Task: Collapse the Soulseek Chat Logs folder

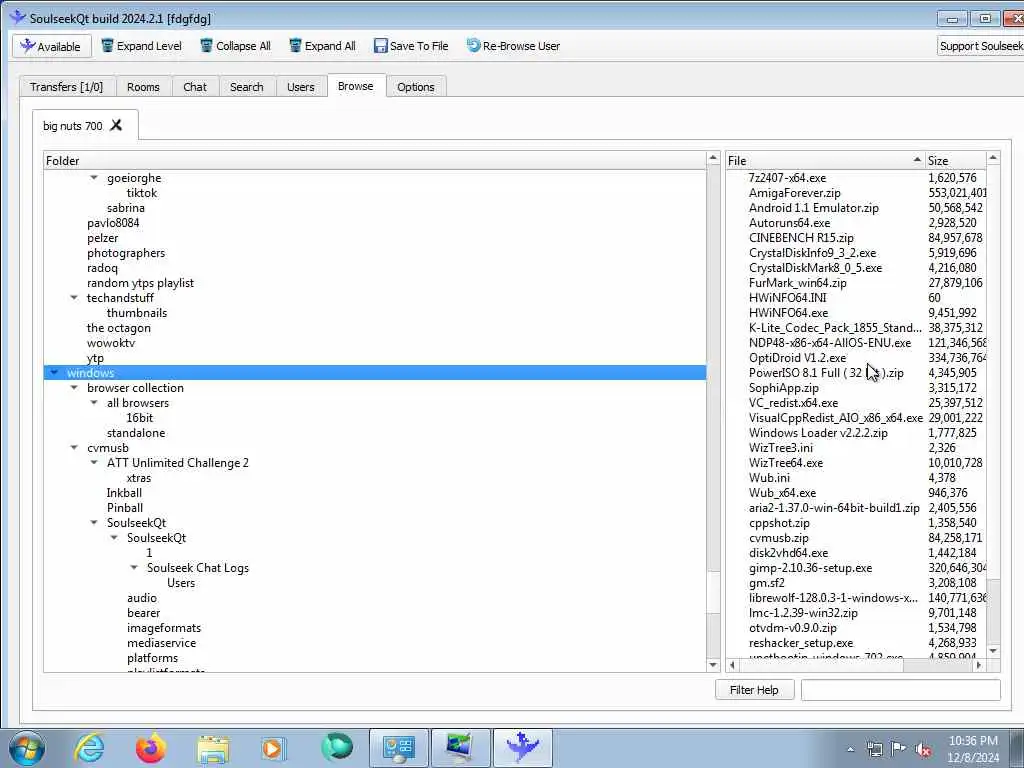Action: click(x=134, y=568)
